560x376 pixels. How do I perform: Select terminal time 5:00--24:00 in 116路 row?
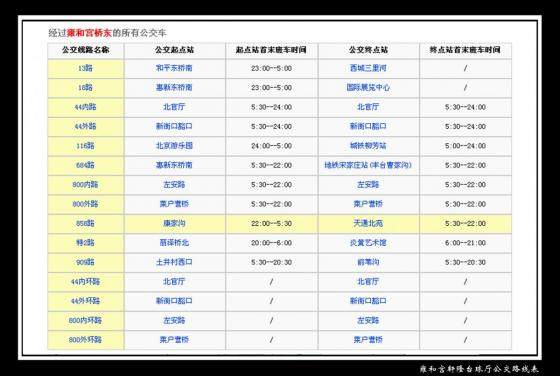click(465, 146)
